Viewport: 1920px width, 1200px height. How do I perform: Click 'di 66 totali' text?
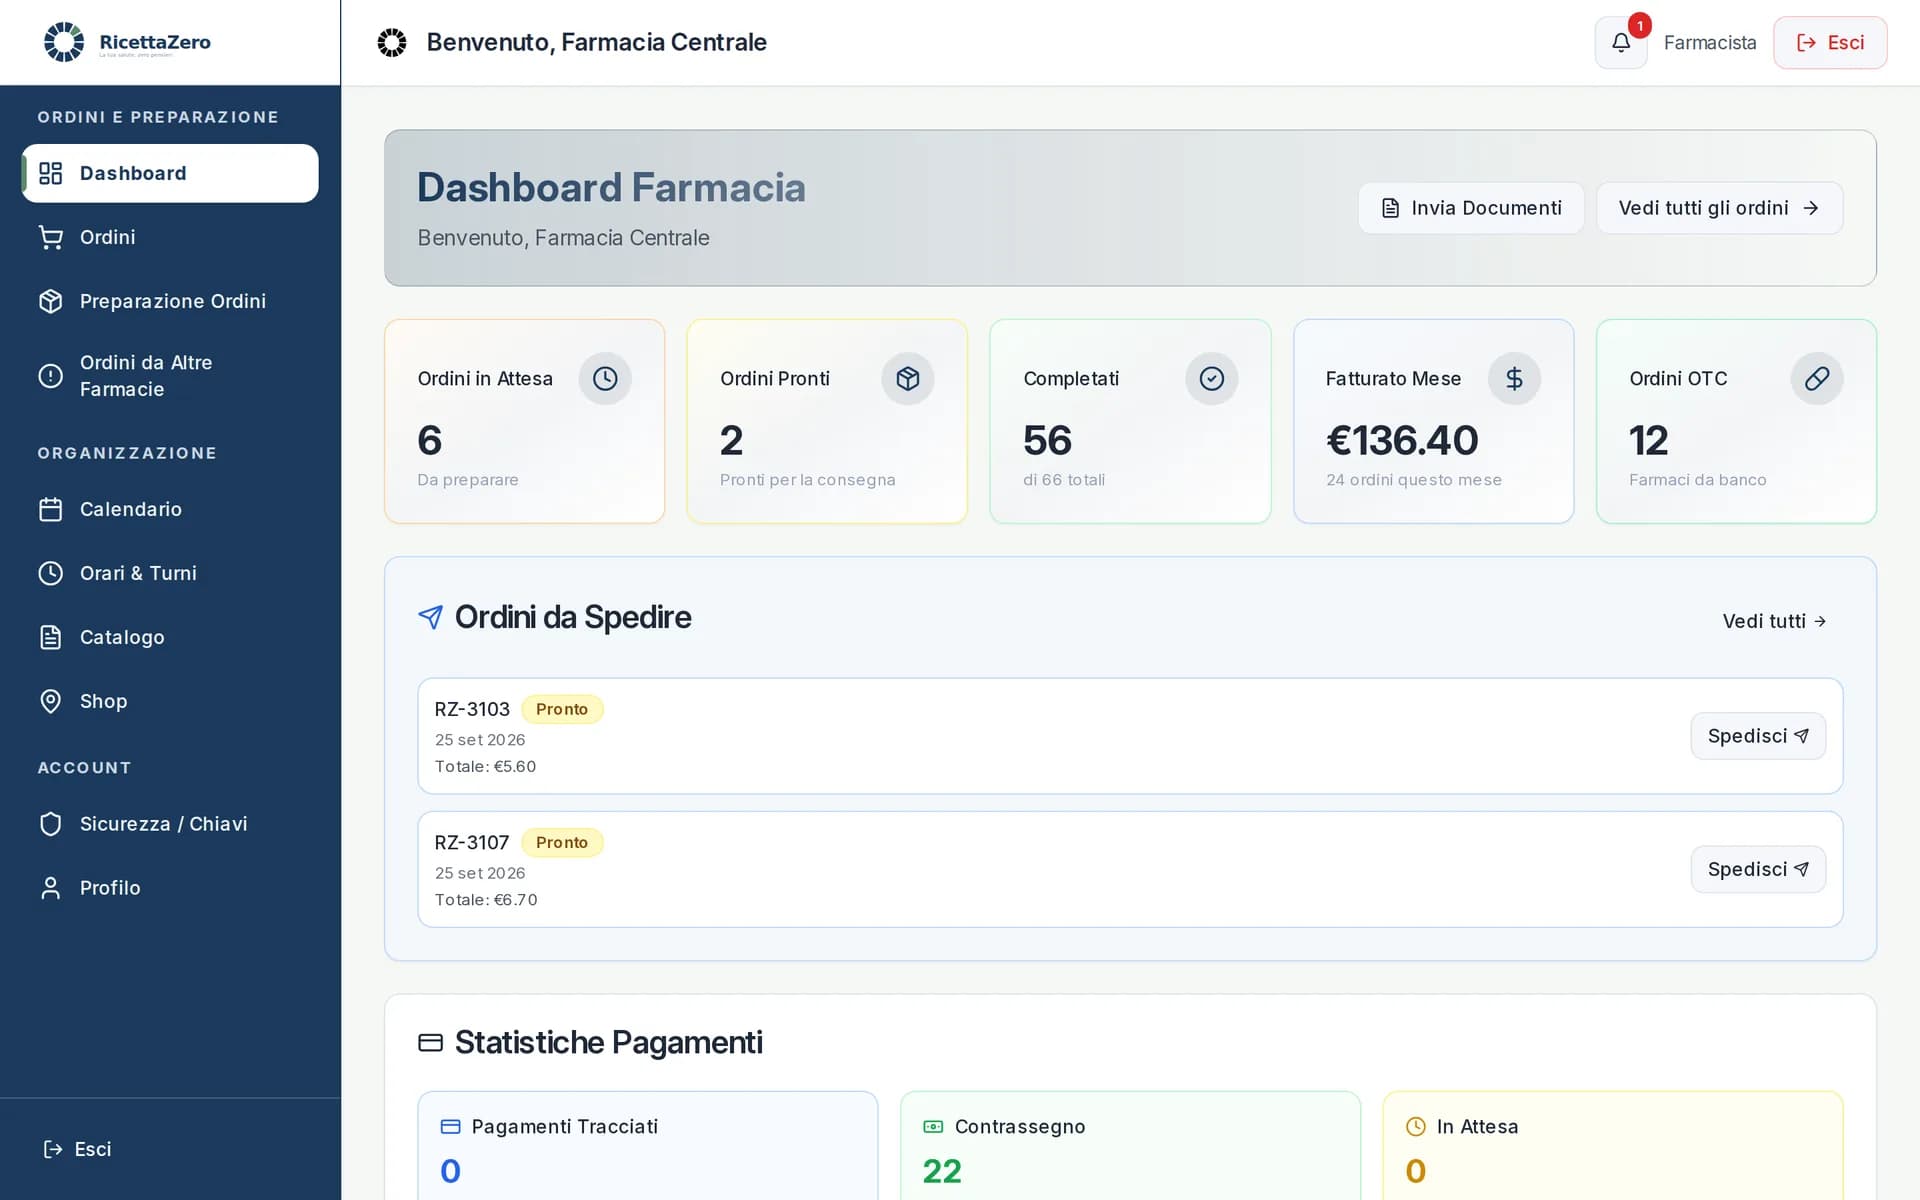tap(1064, 480)
